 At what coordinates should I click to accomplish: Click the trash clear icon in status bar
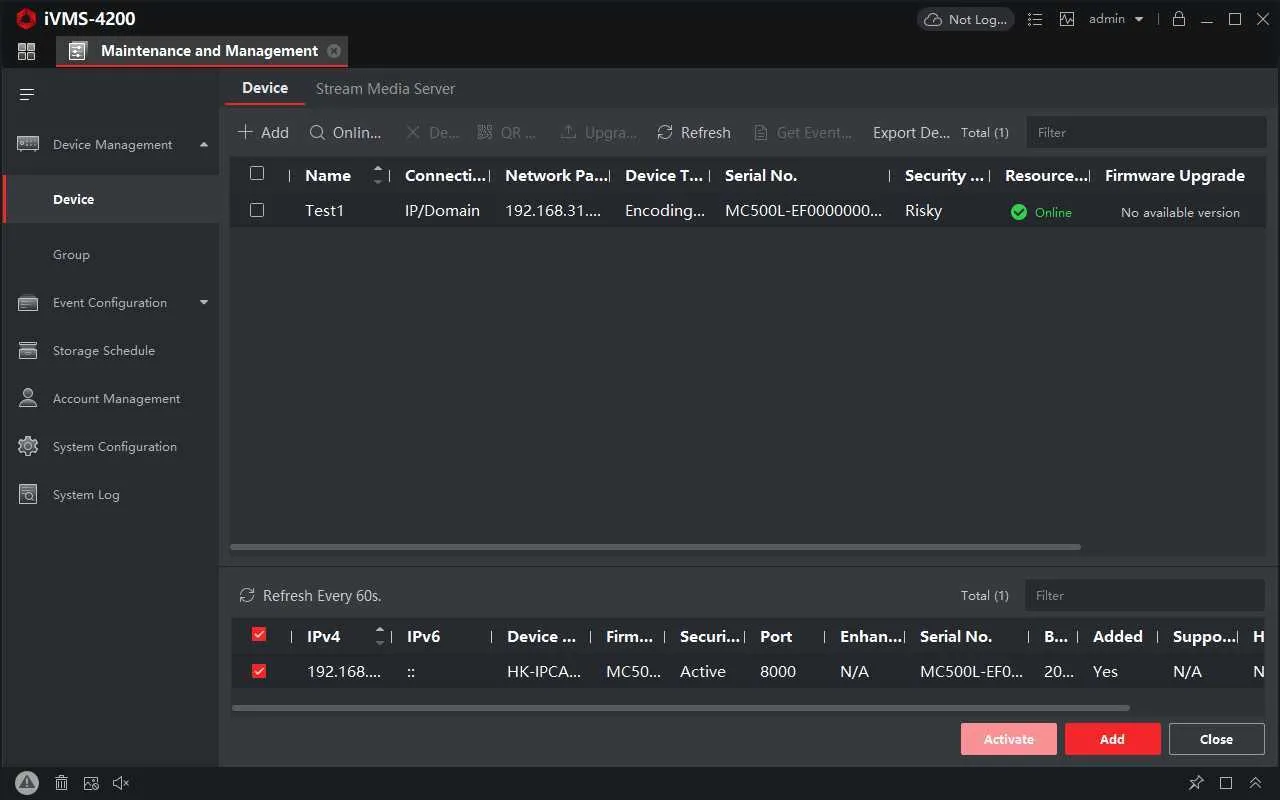tap(61, 783)
